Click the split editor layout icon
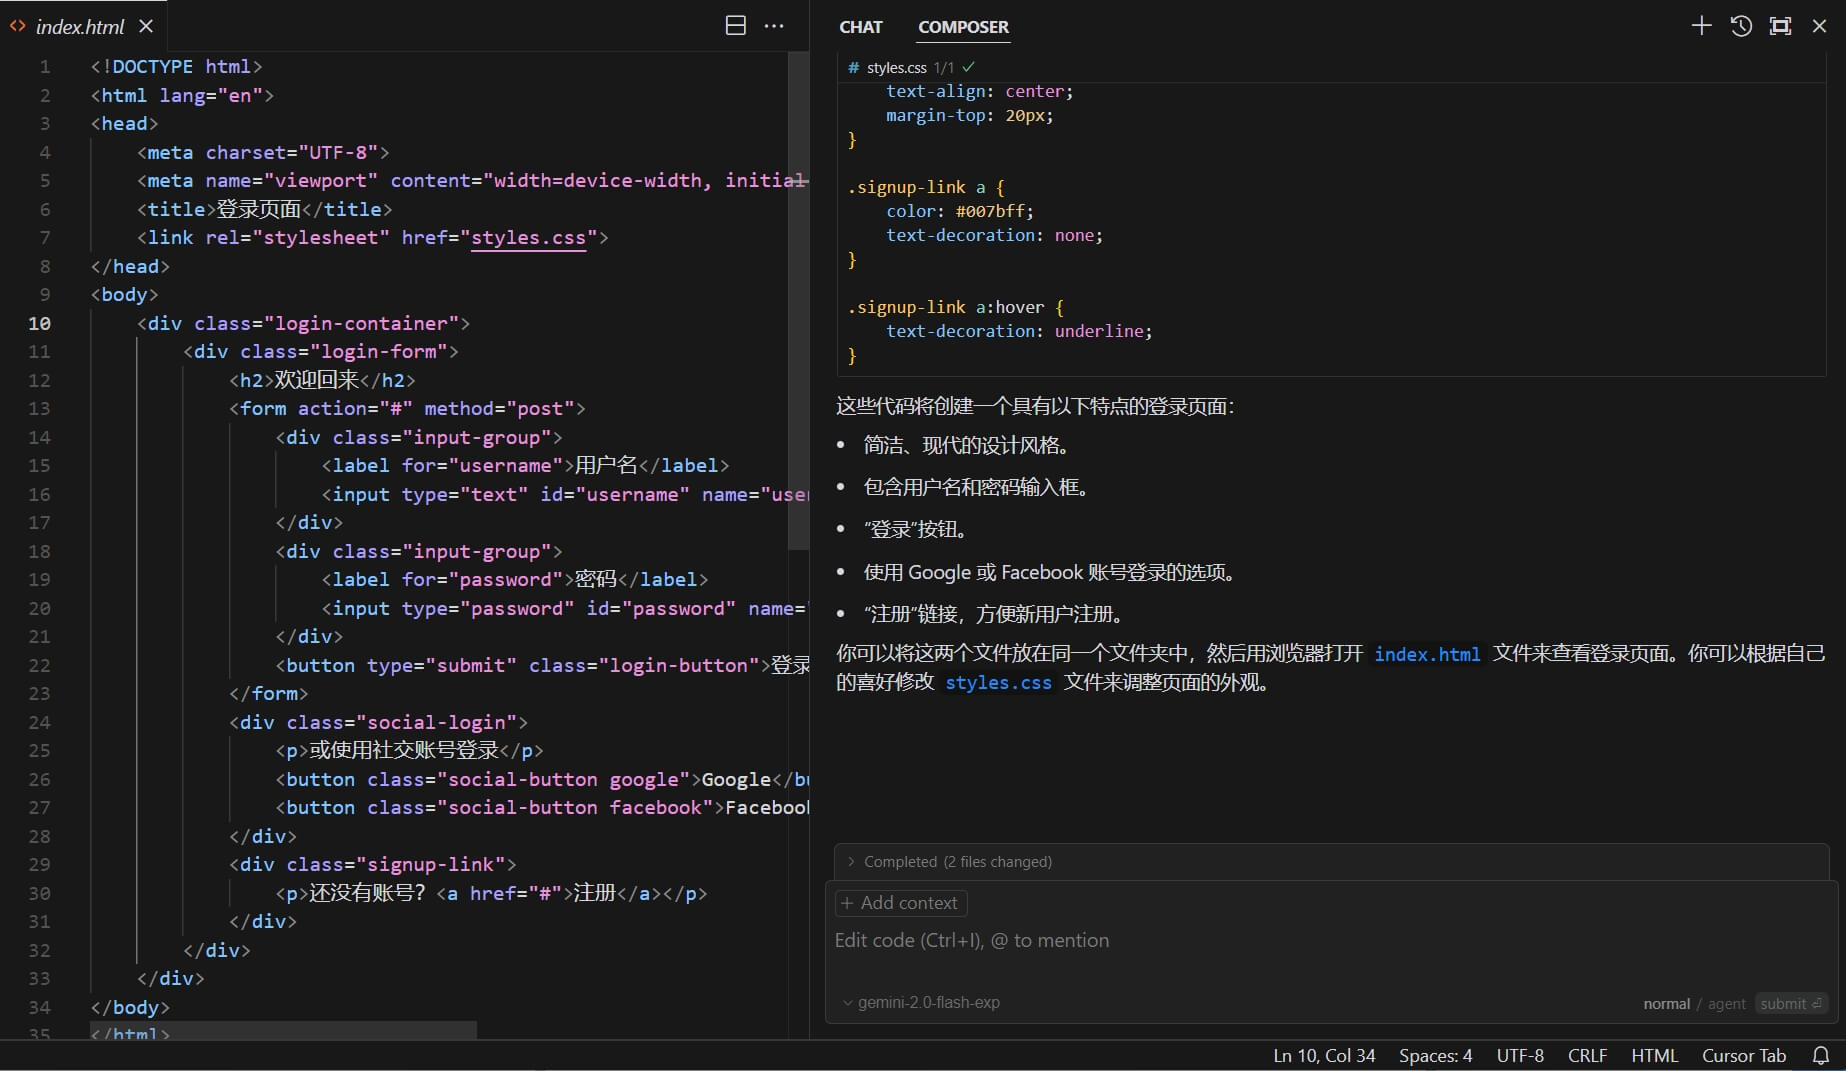 tap(735, 26)
